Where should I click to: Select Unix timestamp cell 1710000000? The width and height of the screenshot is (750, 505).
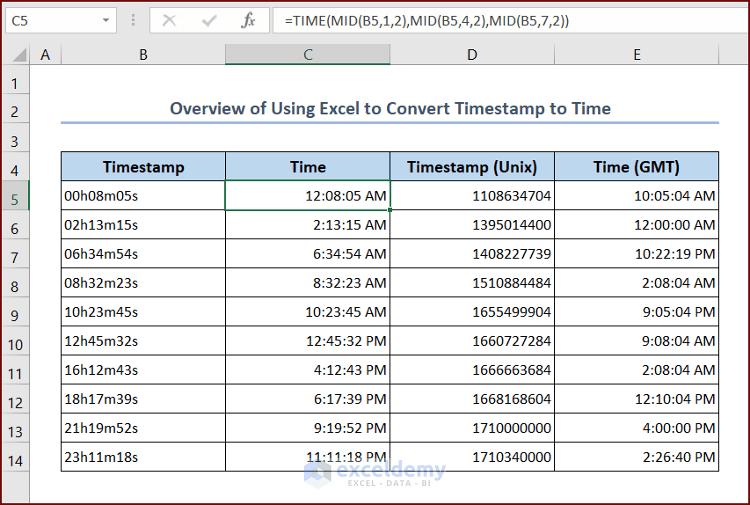pyautogui.click(x=472, y=428)
